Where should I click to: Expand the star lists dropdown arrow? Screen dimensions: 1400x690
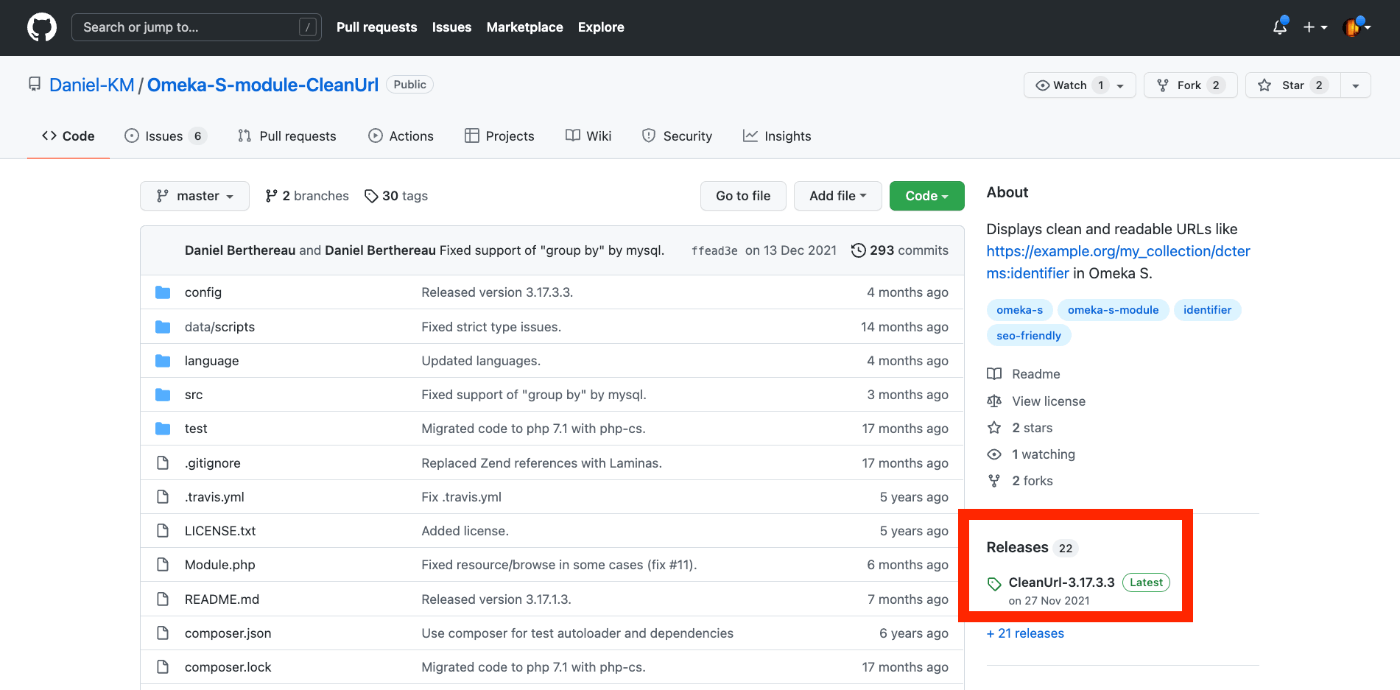click(x=1355, y=85)
